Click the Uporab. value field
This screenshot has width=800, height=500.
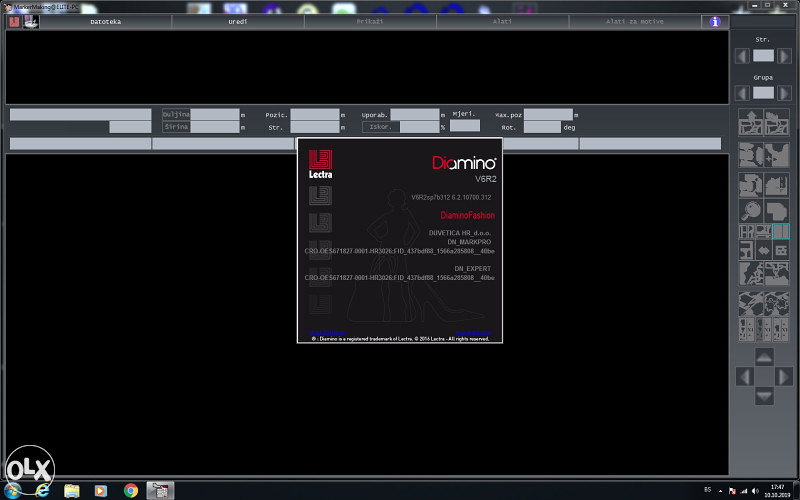click(415, 114)
